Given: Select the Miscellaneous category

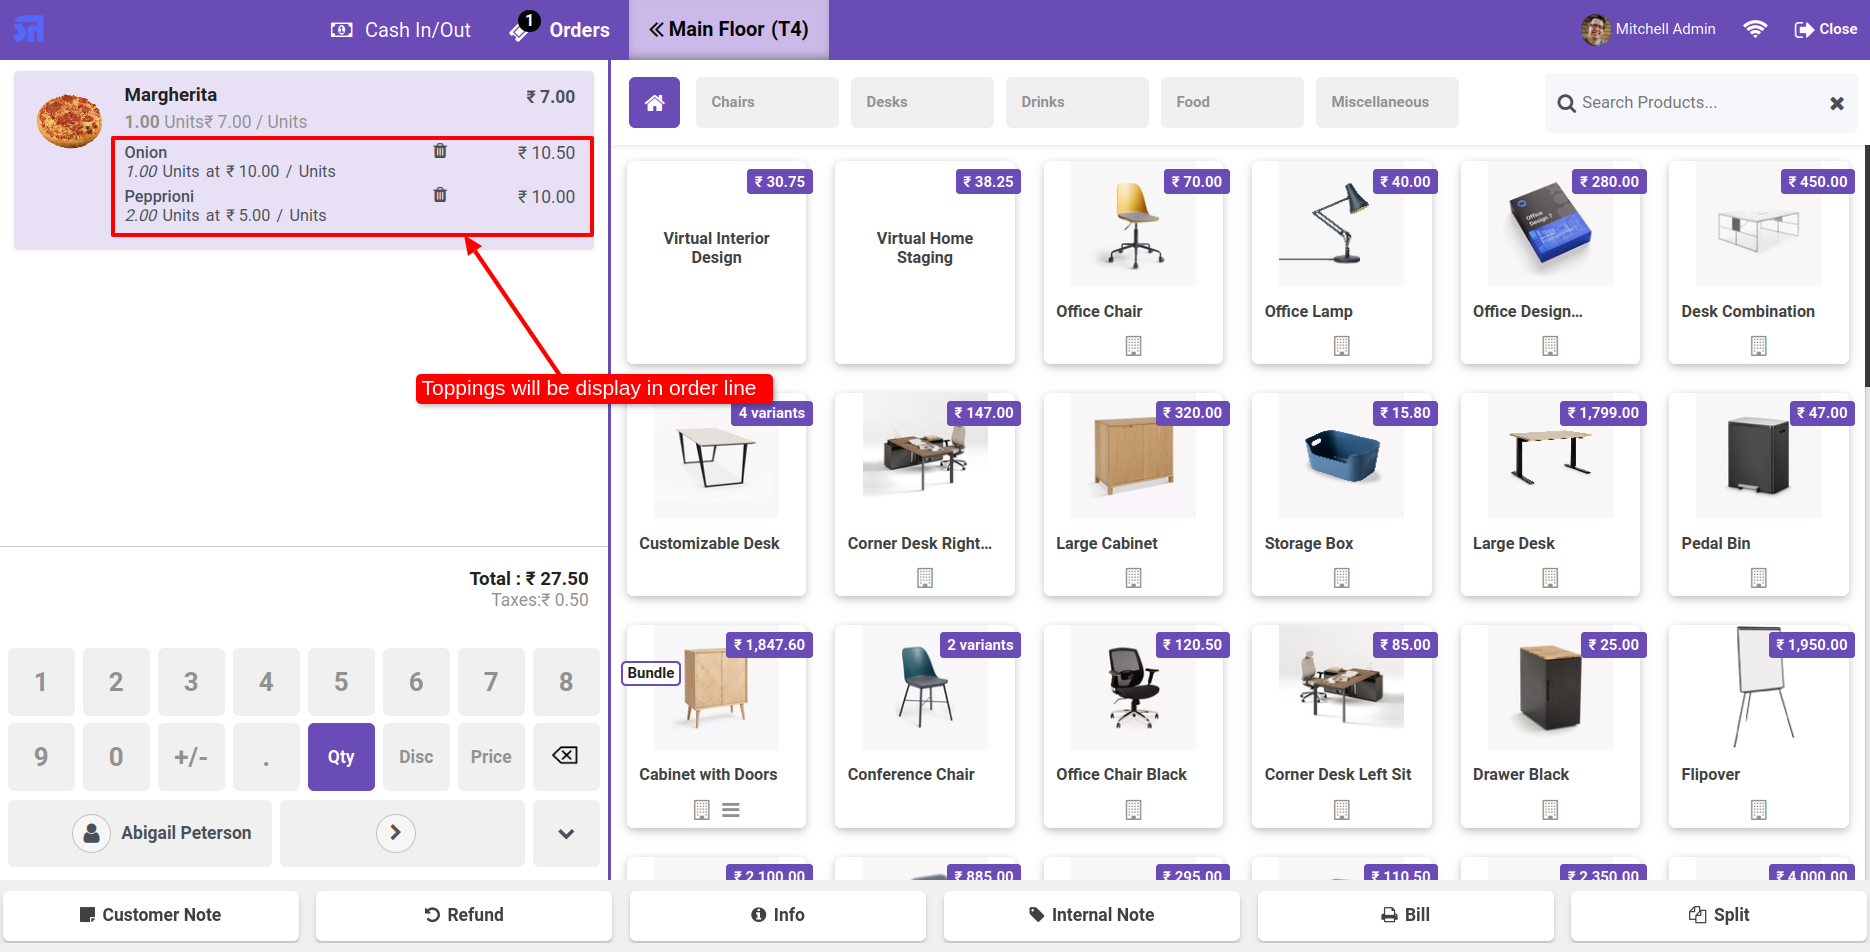Looking at the screenshot, I should (1387, 102).
